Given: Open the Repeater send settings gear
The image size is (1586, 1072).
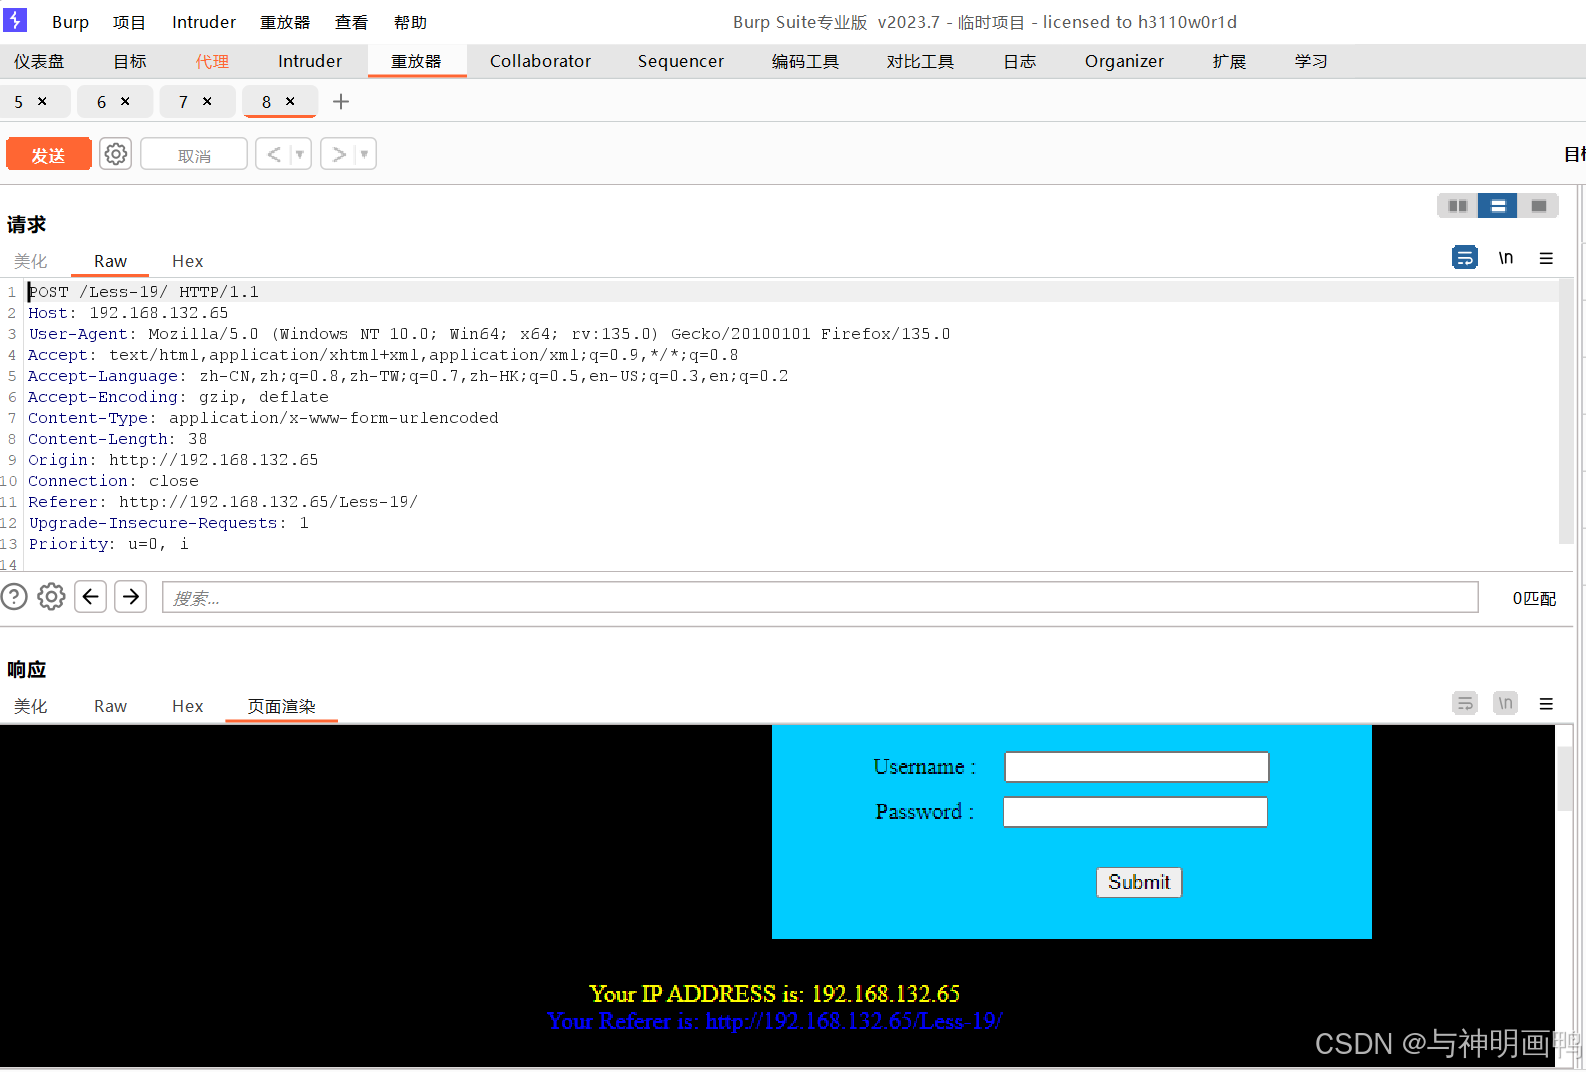Looking at the screenshot, I should (116, 154).
